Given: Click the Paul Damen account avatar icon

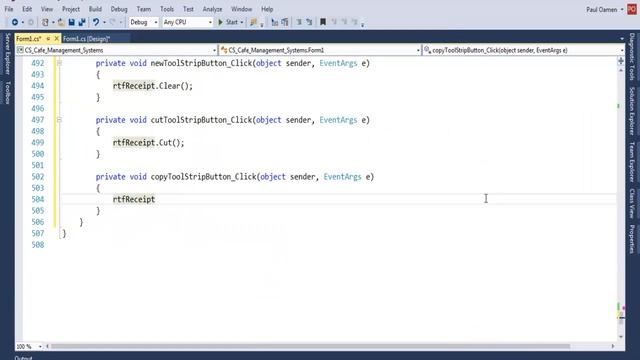Looking at the screenshot, I should point(632,9).
